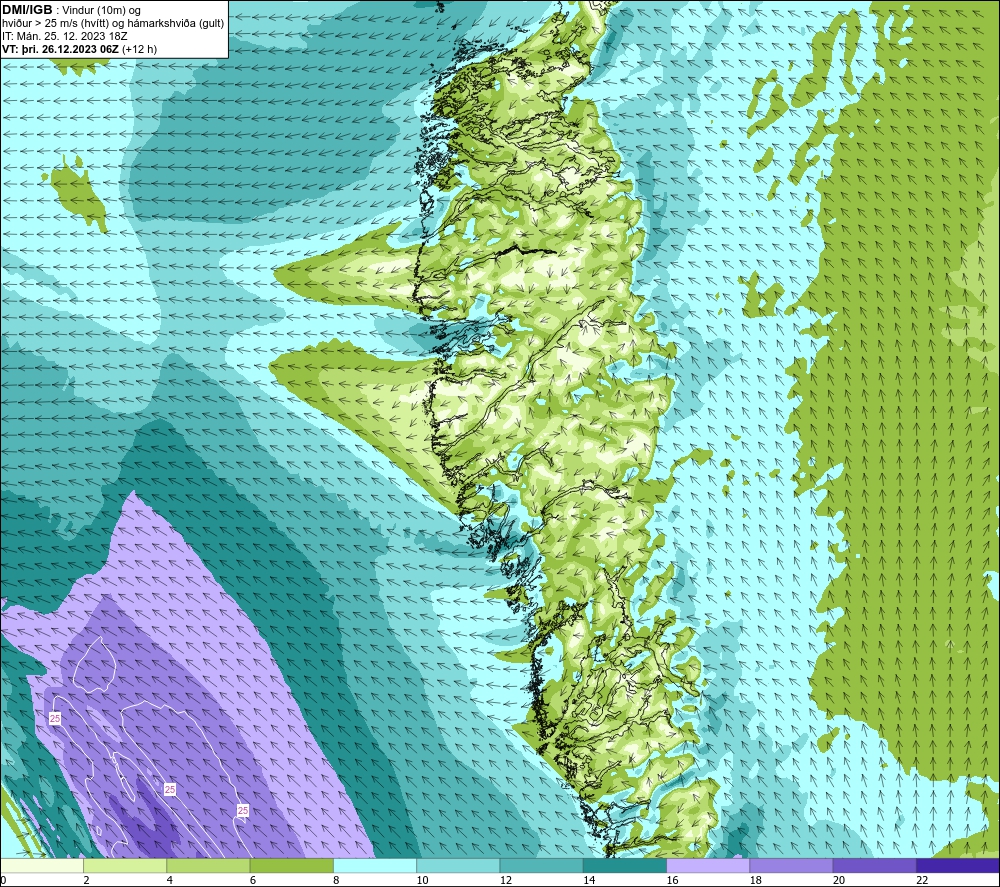Click the legend scale number 22
1000x887 pixels.
[922, 880]
